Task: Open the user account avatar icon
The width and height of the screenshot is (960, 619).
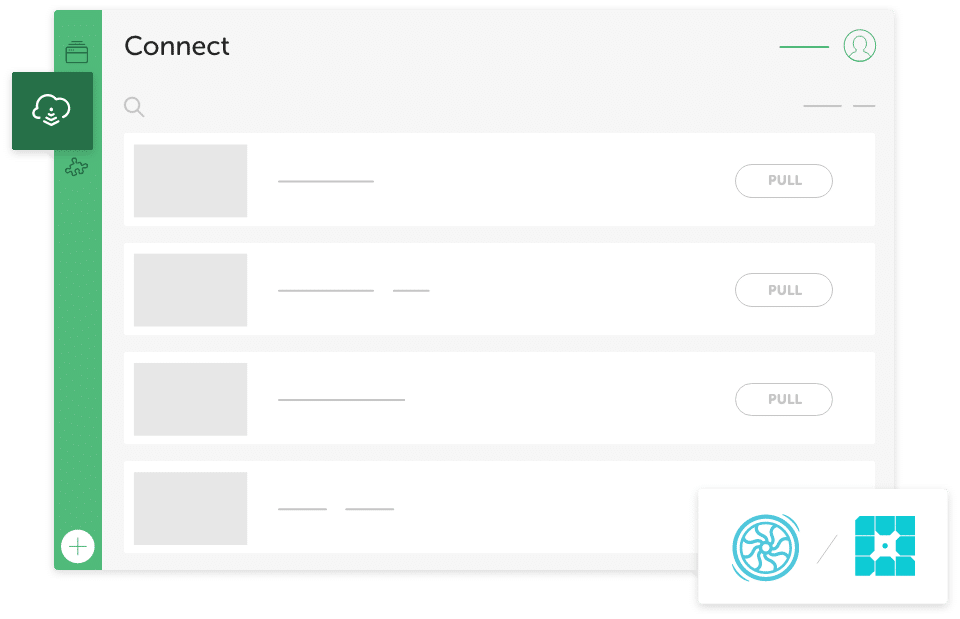Action: [859, 46]
